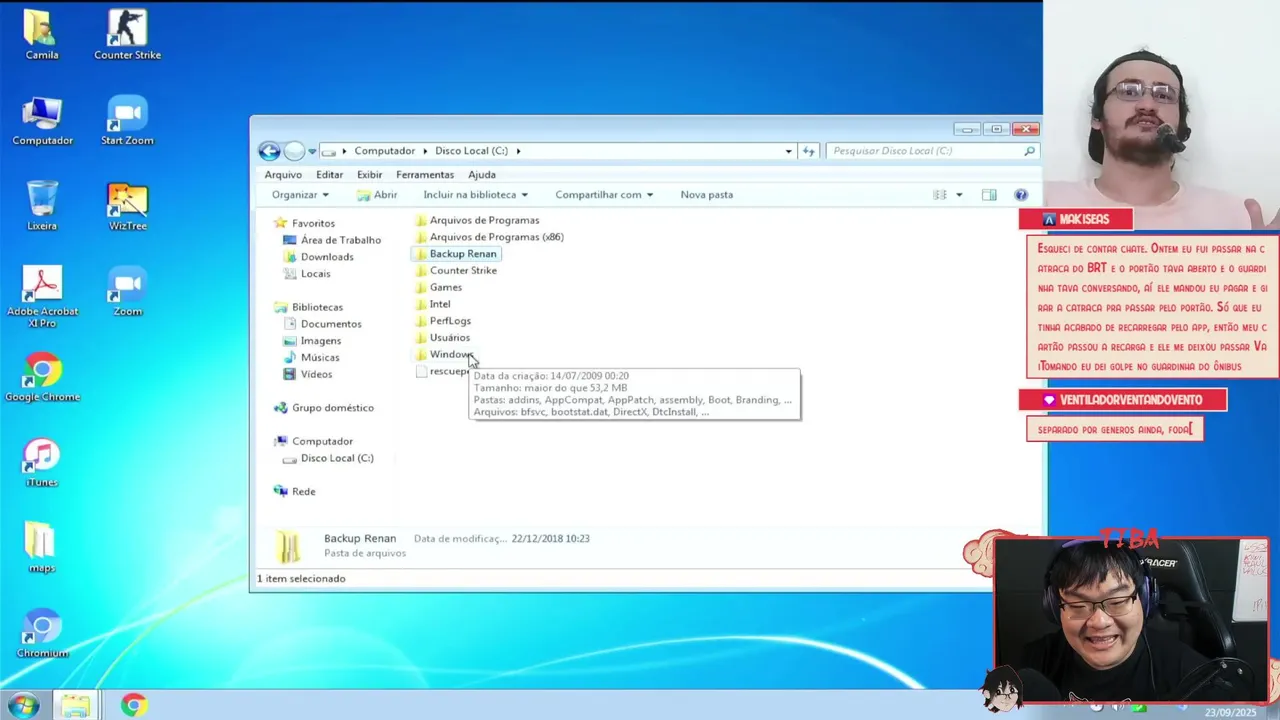The width and height of the screenshot is (1280, 720).
Task: Open the Organizar dropdown
Action: click(300, 195)
